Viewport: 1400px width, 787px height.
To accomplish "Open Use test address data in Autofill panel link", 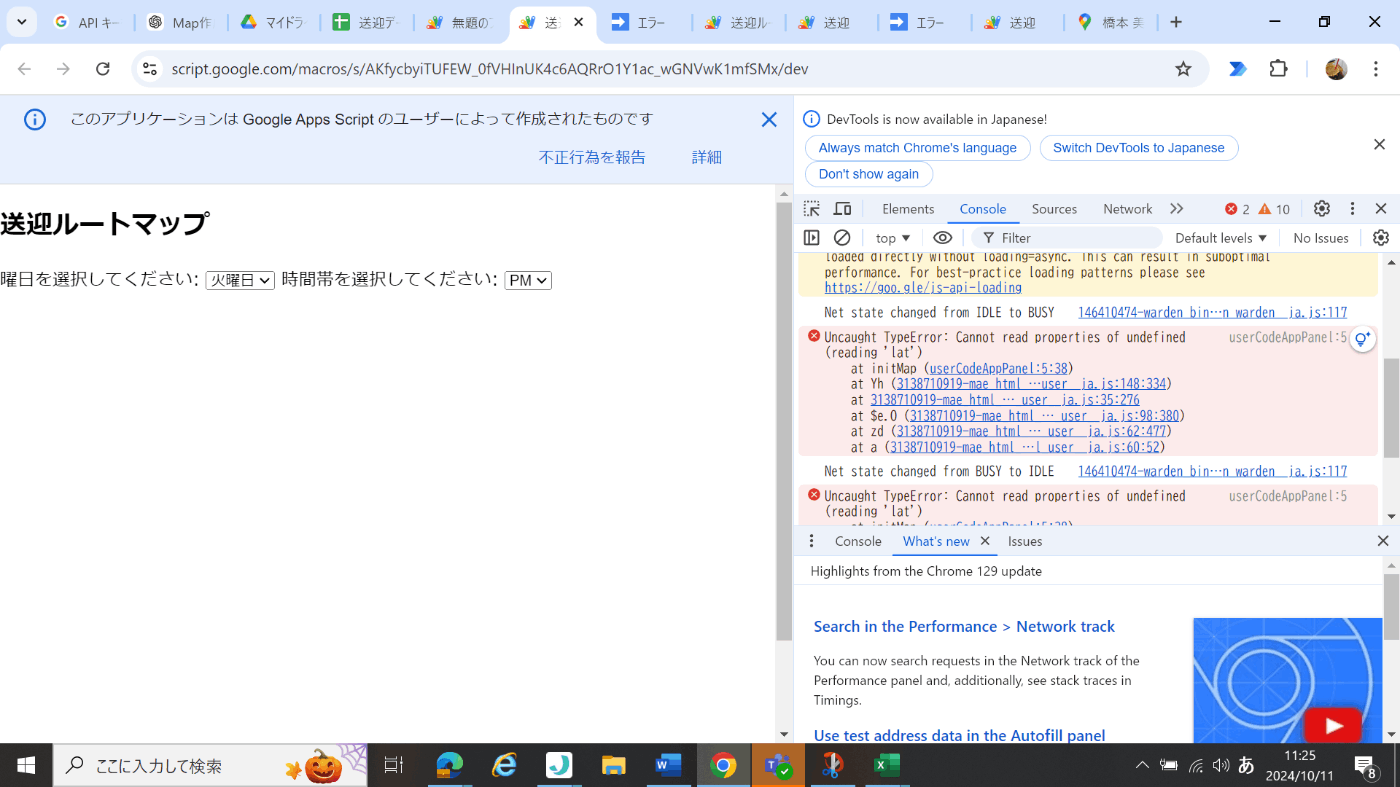I will [959, 736].
